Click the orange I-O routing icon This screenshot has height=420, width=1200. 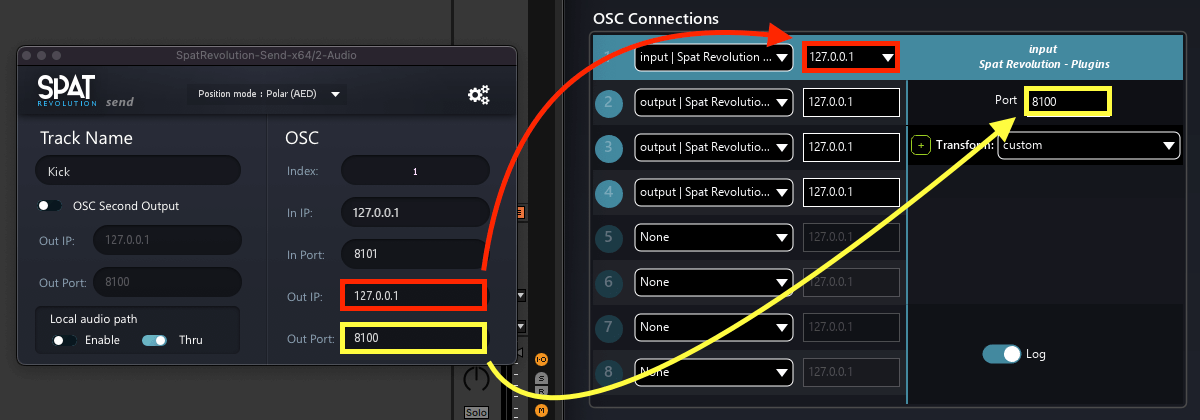pyautogui.click(x=541, y=359)
